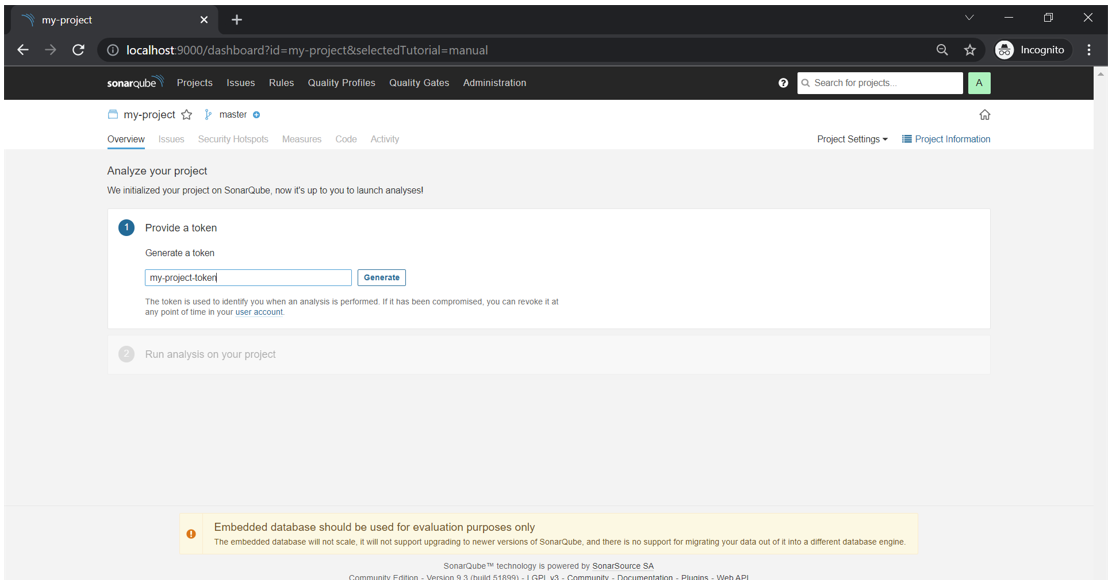This screenshot has width=1112, height=580.
Task: Select the project Issues tab
Action: [171, 139]
